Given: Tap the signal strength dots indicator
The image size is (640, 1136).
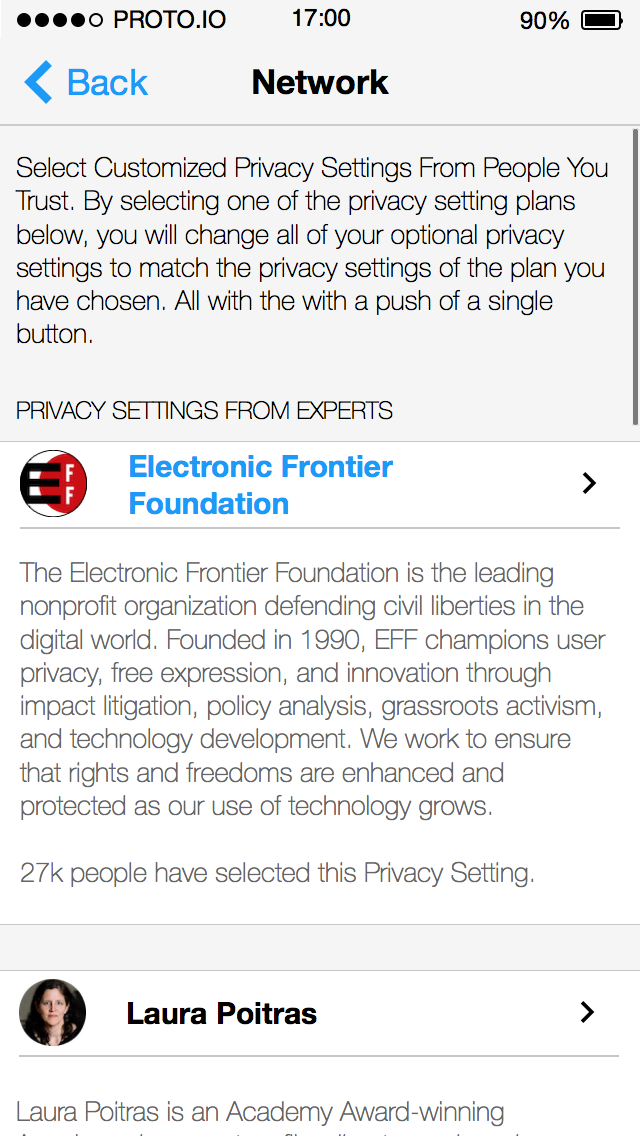Looking at the screenshot, I should pos(60,20).
